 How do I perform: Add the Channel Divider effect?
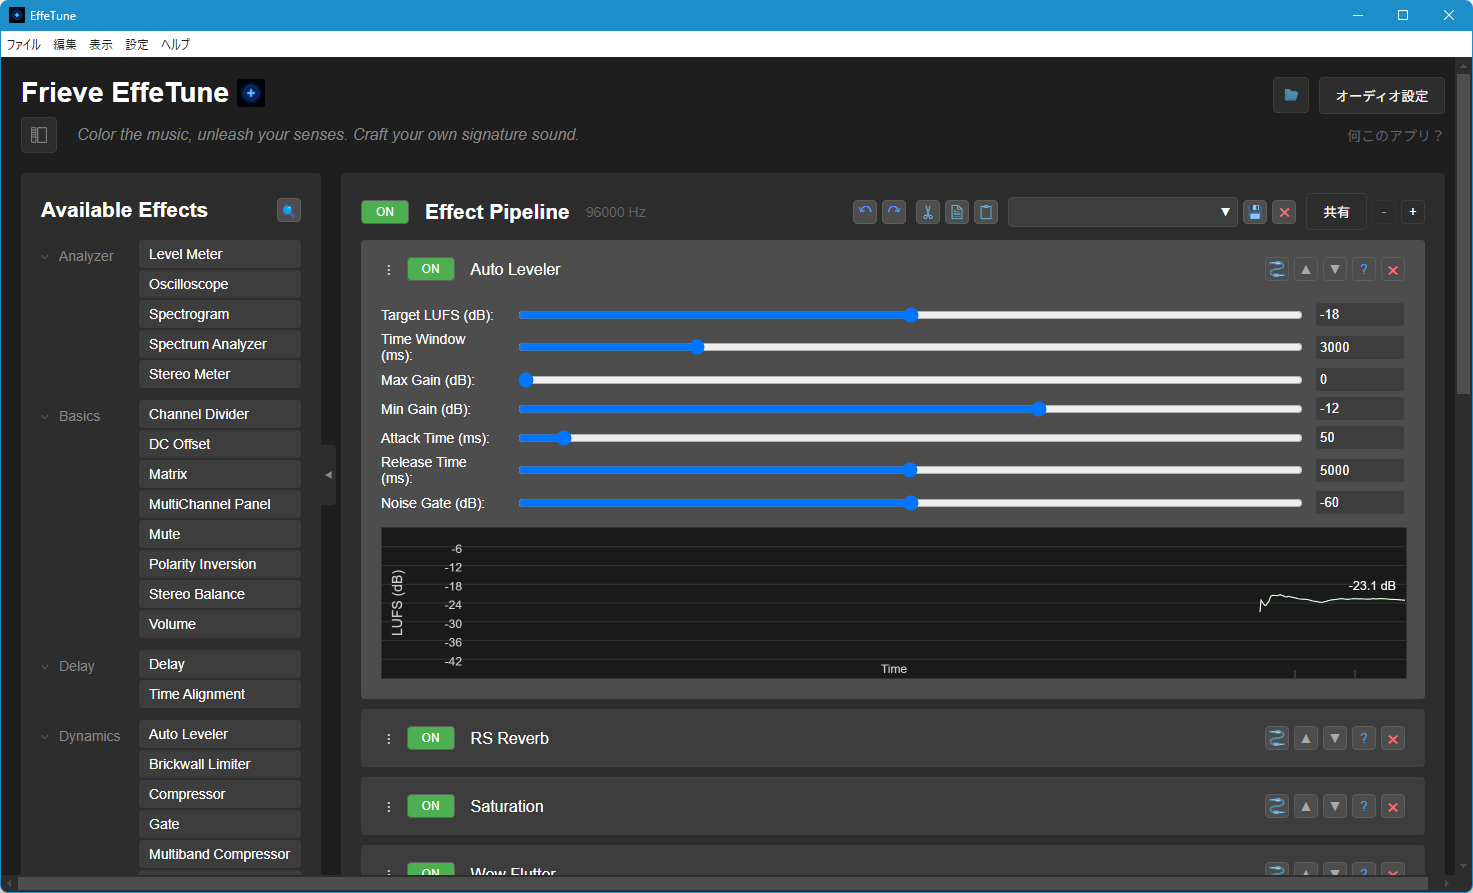coord(220,414)
